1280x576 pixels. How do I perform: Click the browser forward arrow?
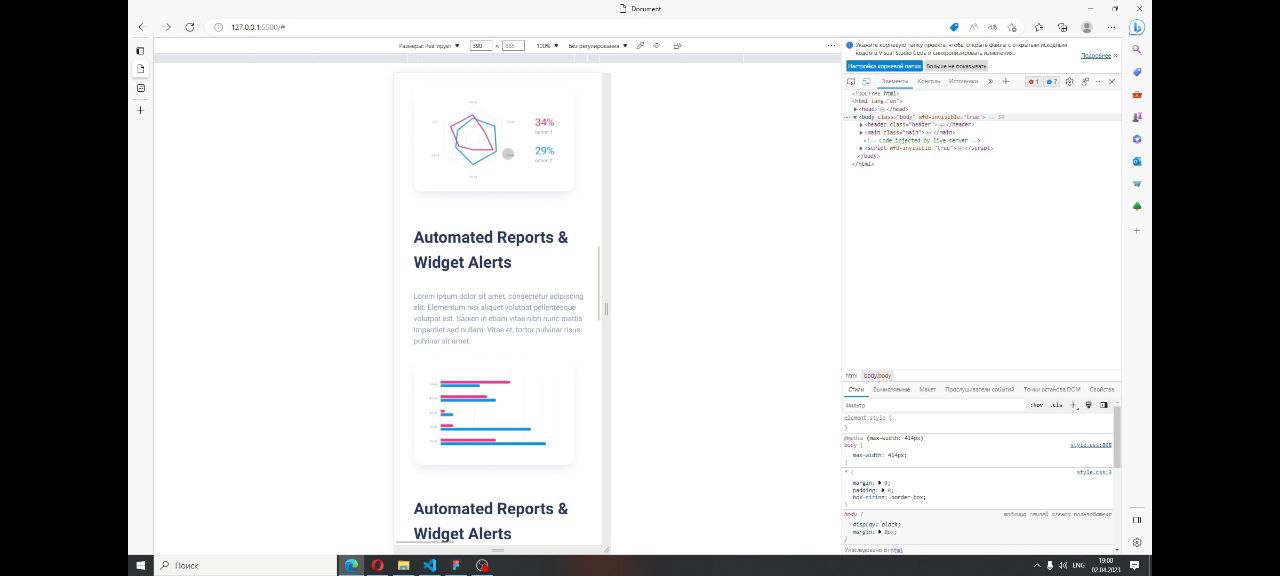(166, 27)
